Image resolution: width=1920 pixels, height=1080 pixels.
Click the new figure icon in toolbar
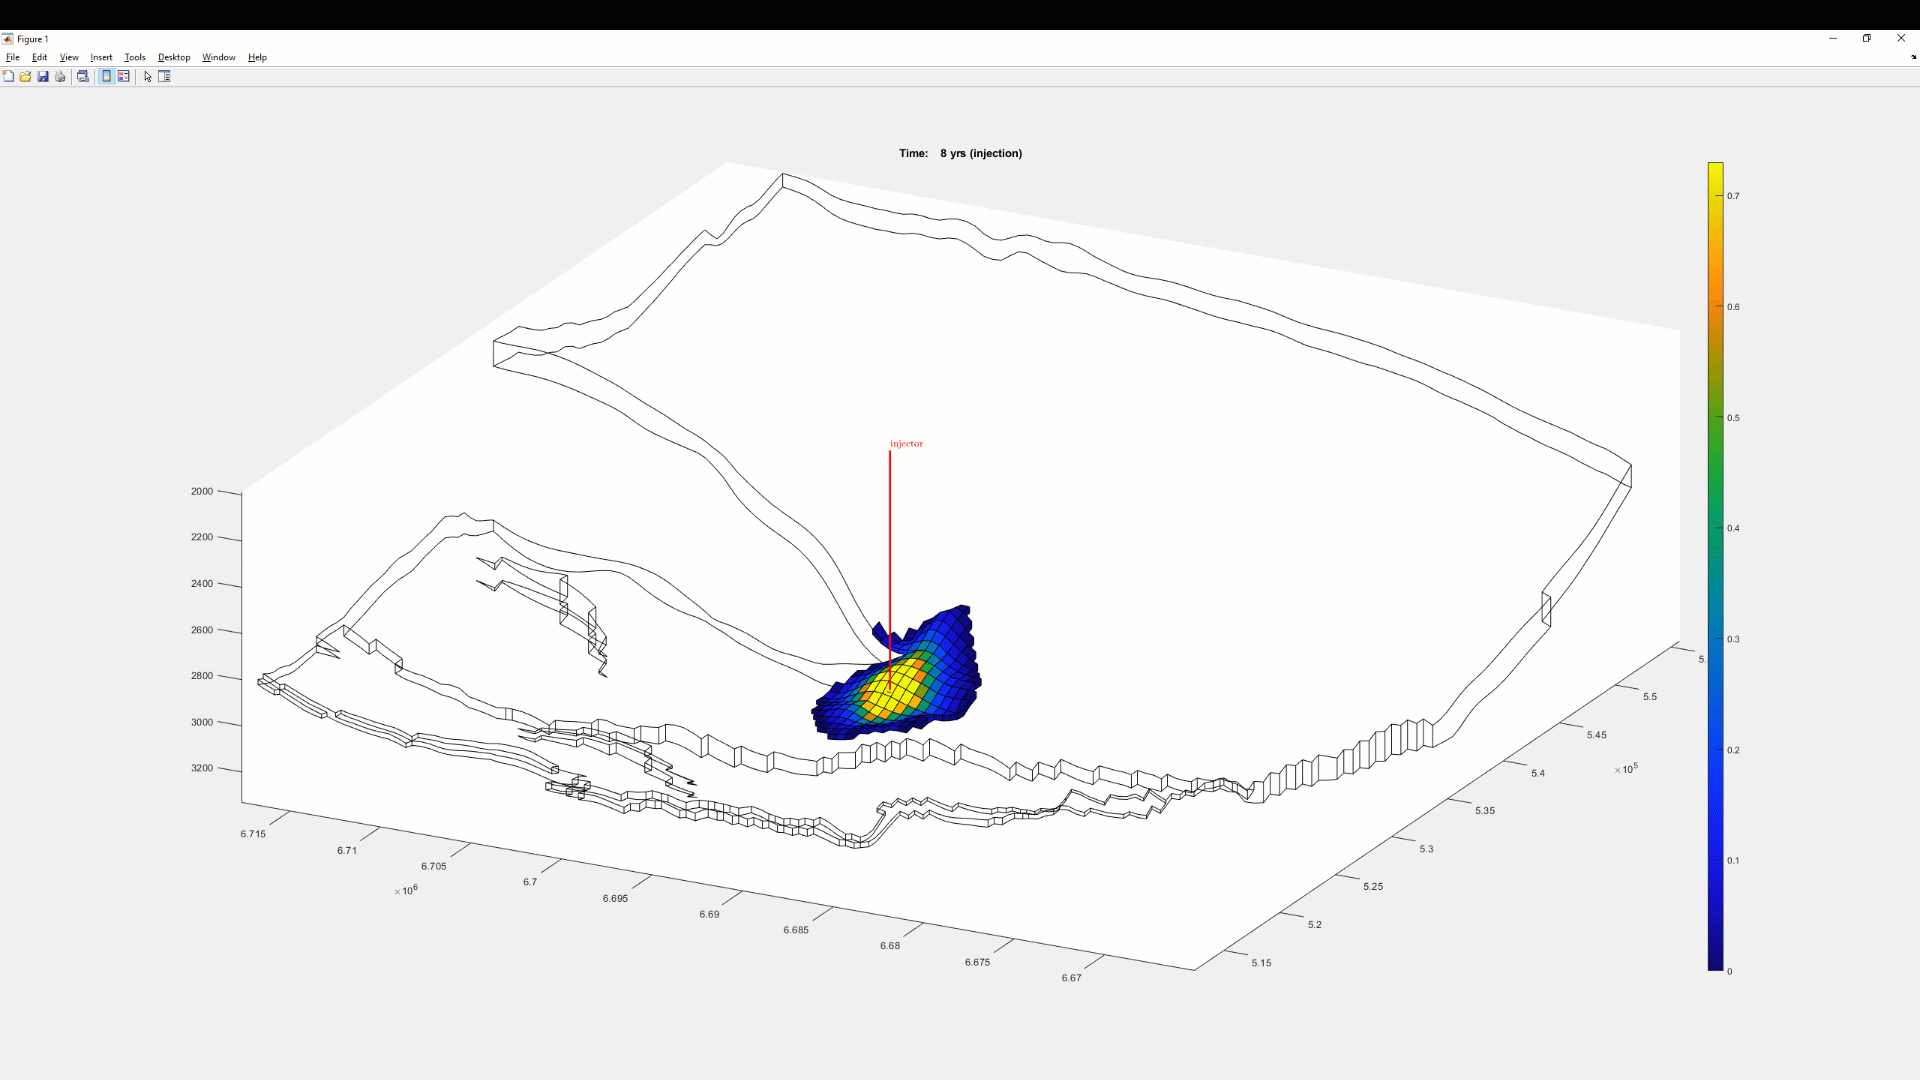pyautogui.click(x=9, y=75)
